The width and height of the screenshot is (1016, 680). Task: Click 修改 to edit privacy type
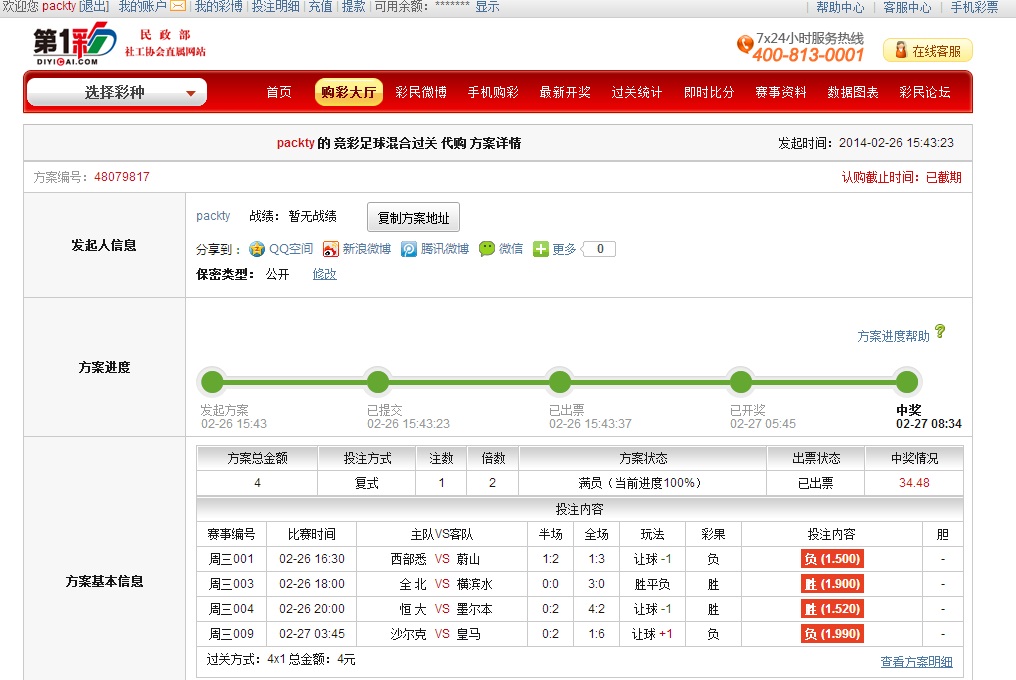[325, 274]
